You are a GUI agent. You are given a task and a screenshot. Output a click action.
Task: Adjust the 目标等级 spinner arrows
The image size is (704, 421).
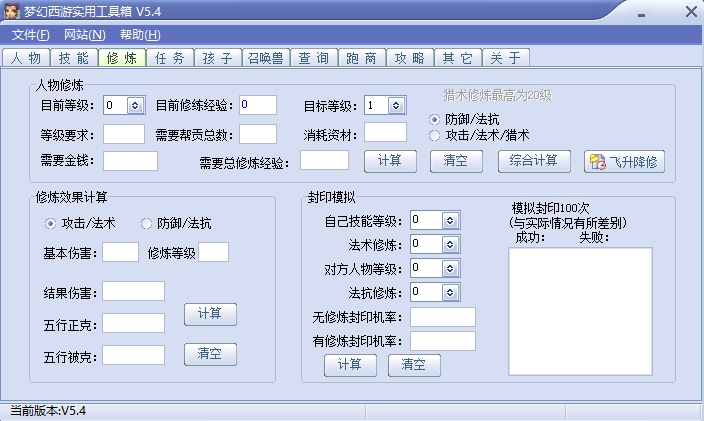(x=396, y=105)
